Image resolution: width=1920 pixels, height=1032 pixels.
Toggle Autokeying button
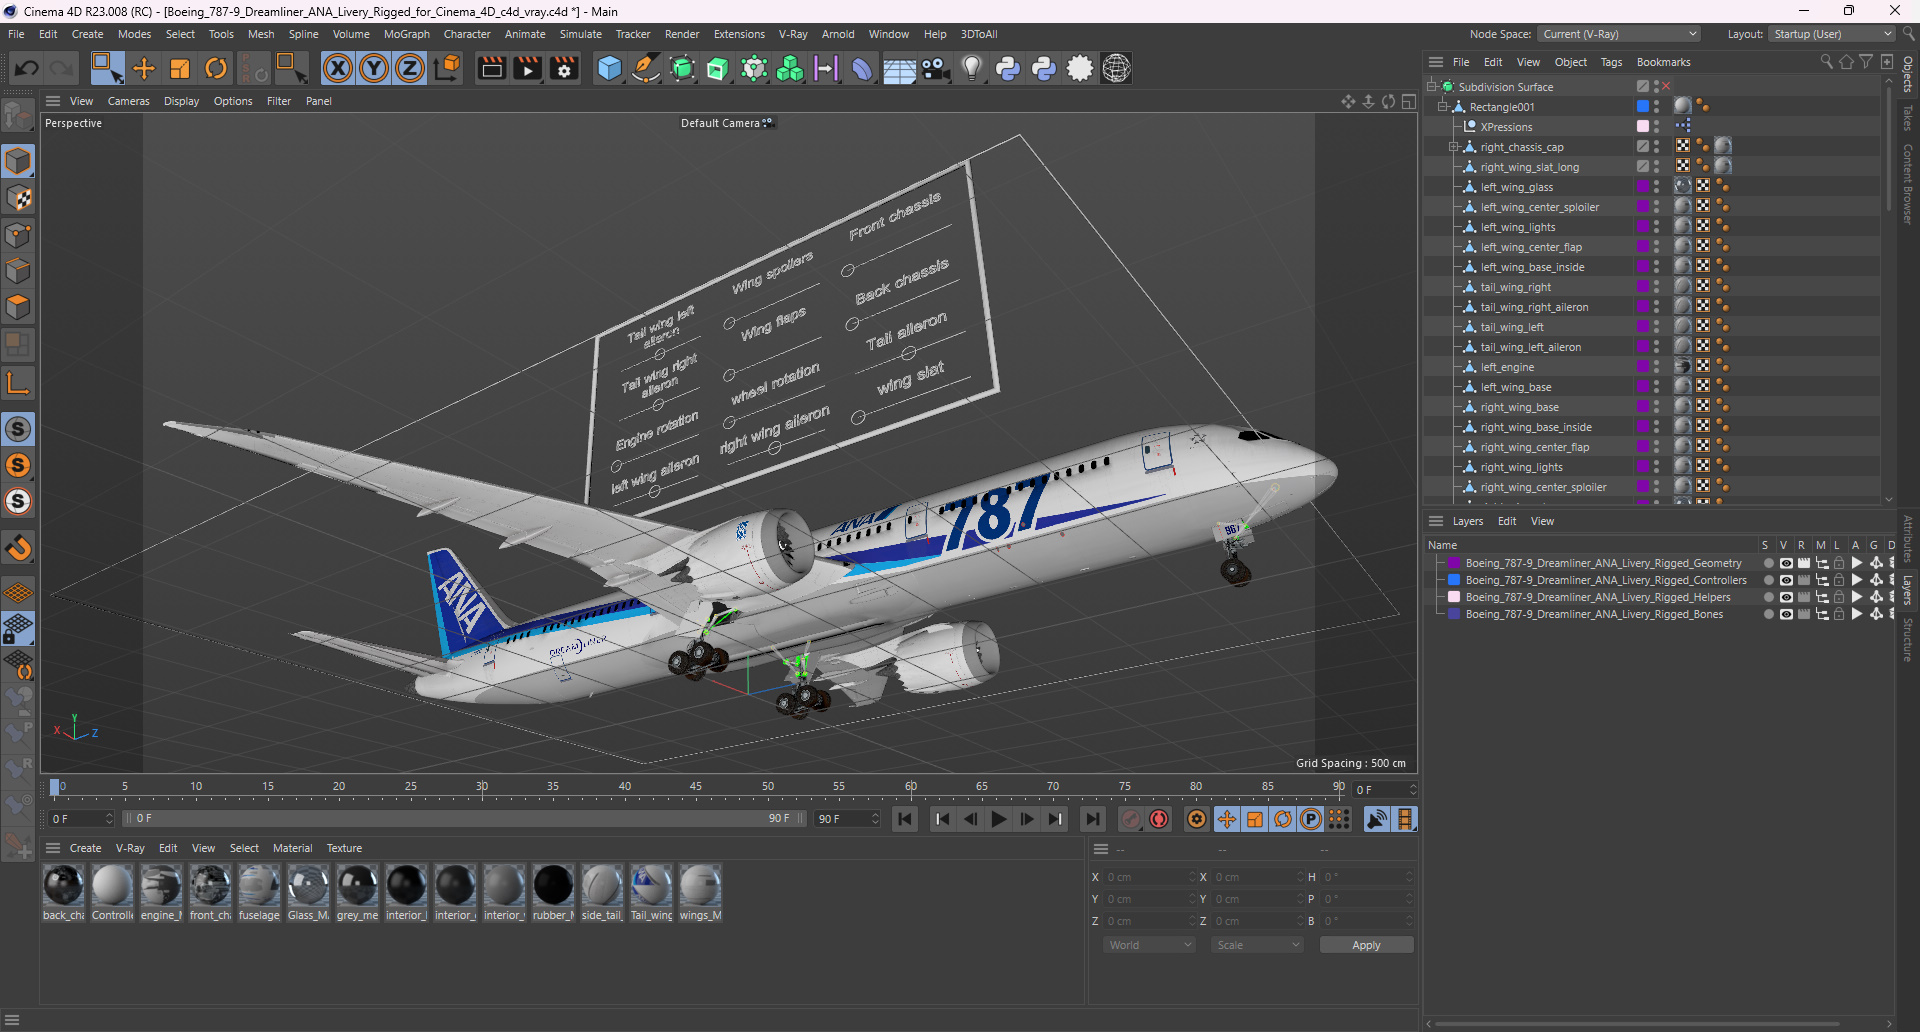click(1159, 819)
